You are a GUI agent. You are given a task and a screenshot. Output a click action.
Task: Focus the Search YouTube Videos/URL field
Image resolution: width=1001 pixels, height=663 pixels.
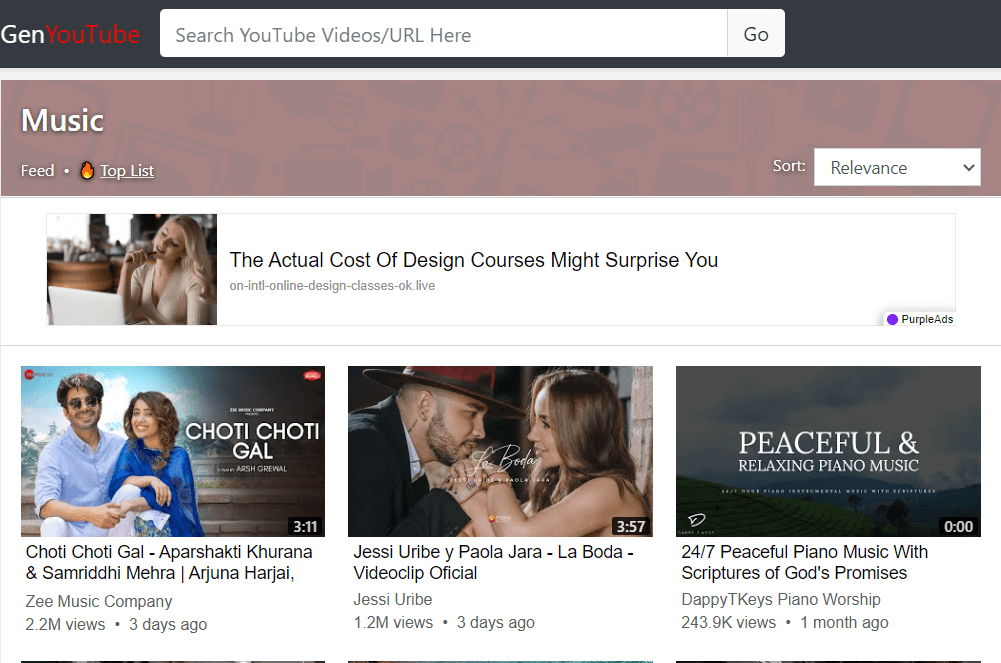point(444,33)
